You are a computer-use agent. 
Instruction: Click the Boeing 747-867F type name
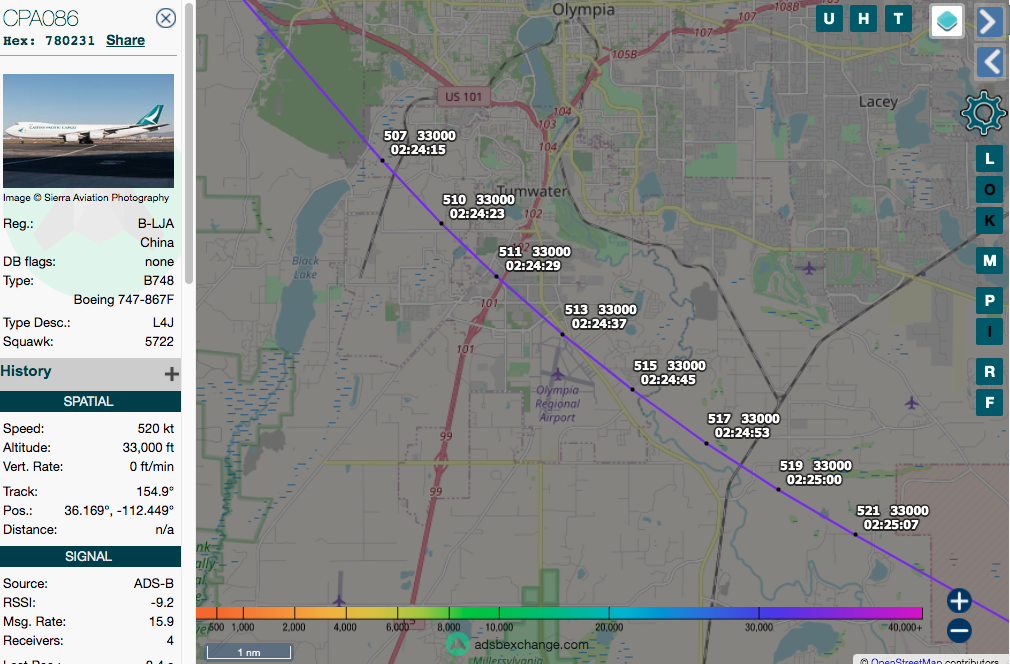pyautogui.click(x=124, y=299)
